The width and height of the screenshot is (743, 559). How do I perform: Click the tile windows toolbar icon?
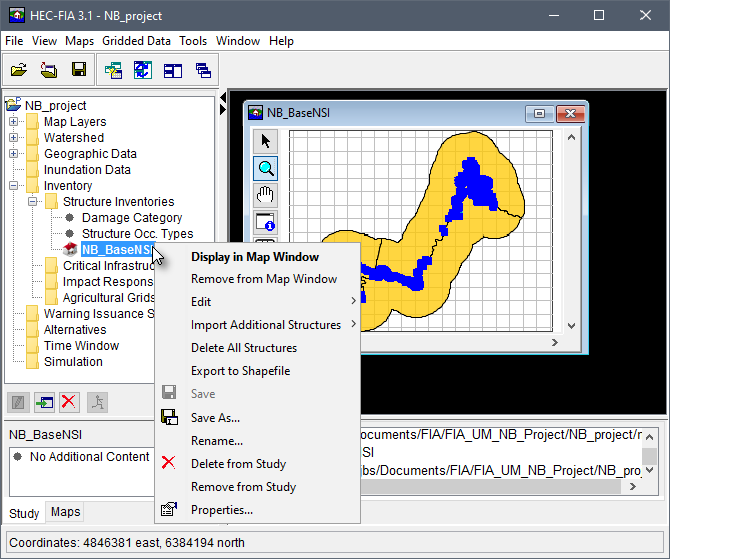click(172, 70)
